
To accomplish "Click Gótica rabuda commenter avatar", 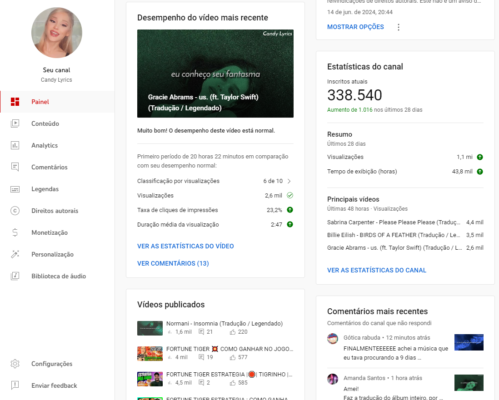I will pyautogui.click(x=333, y=339).
